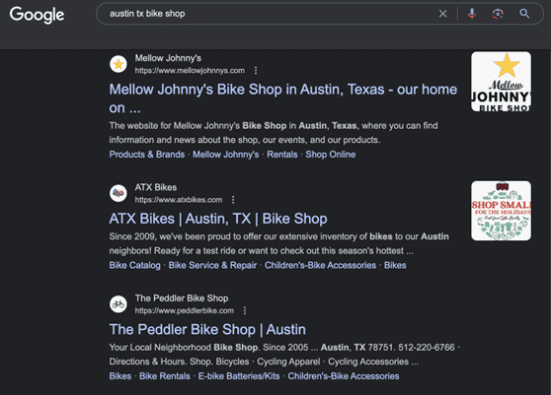Click the magnifying glass search button
This screenshot has width=551, height=395.
(524, 14)
